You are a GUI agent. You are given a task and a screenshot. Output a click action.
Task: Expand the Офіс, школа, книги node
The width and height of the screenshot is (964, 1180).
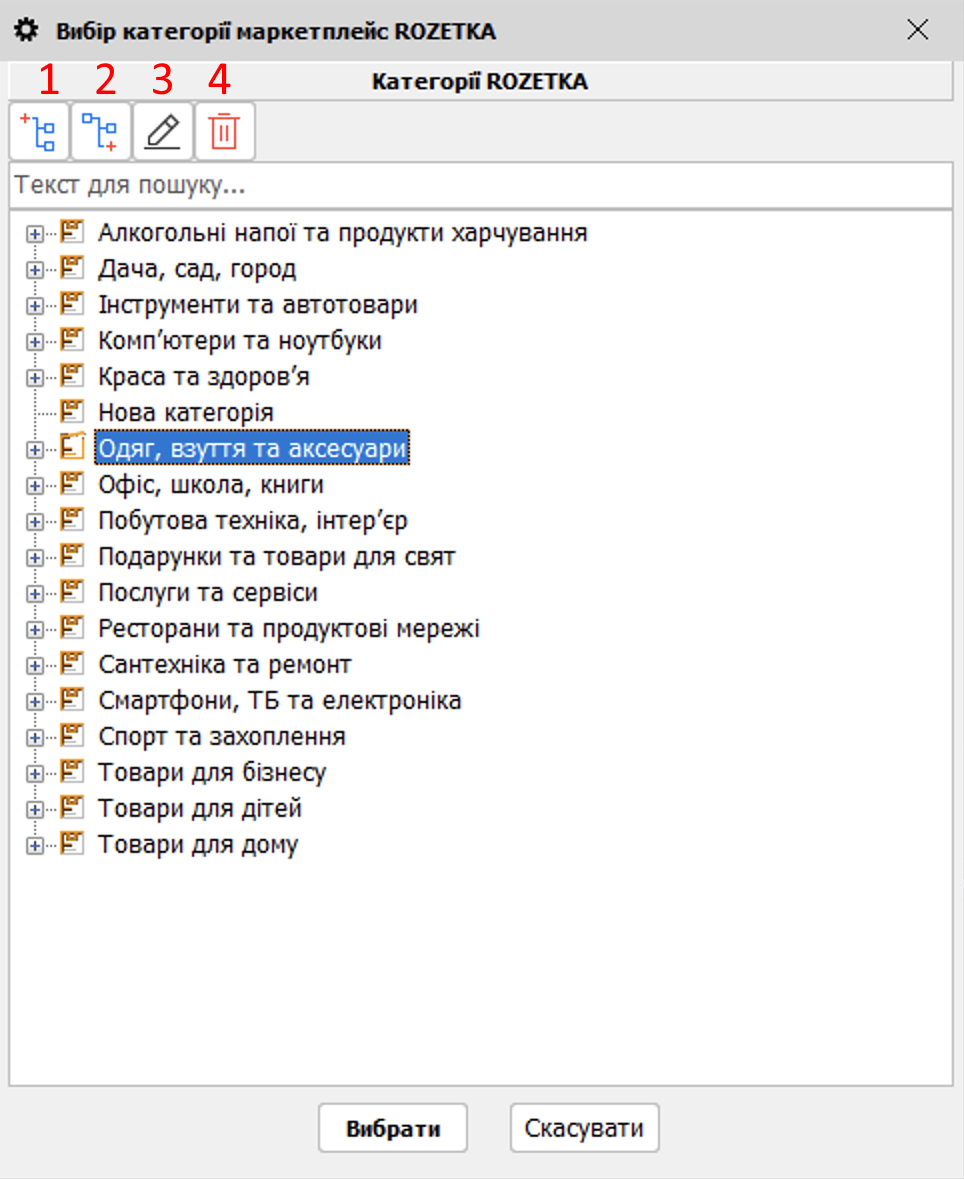(35, 486)
